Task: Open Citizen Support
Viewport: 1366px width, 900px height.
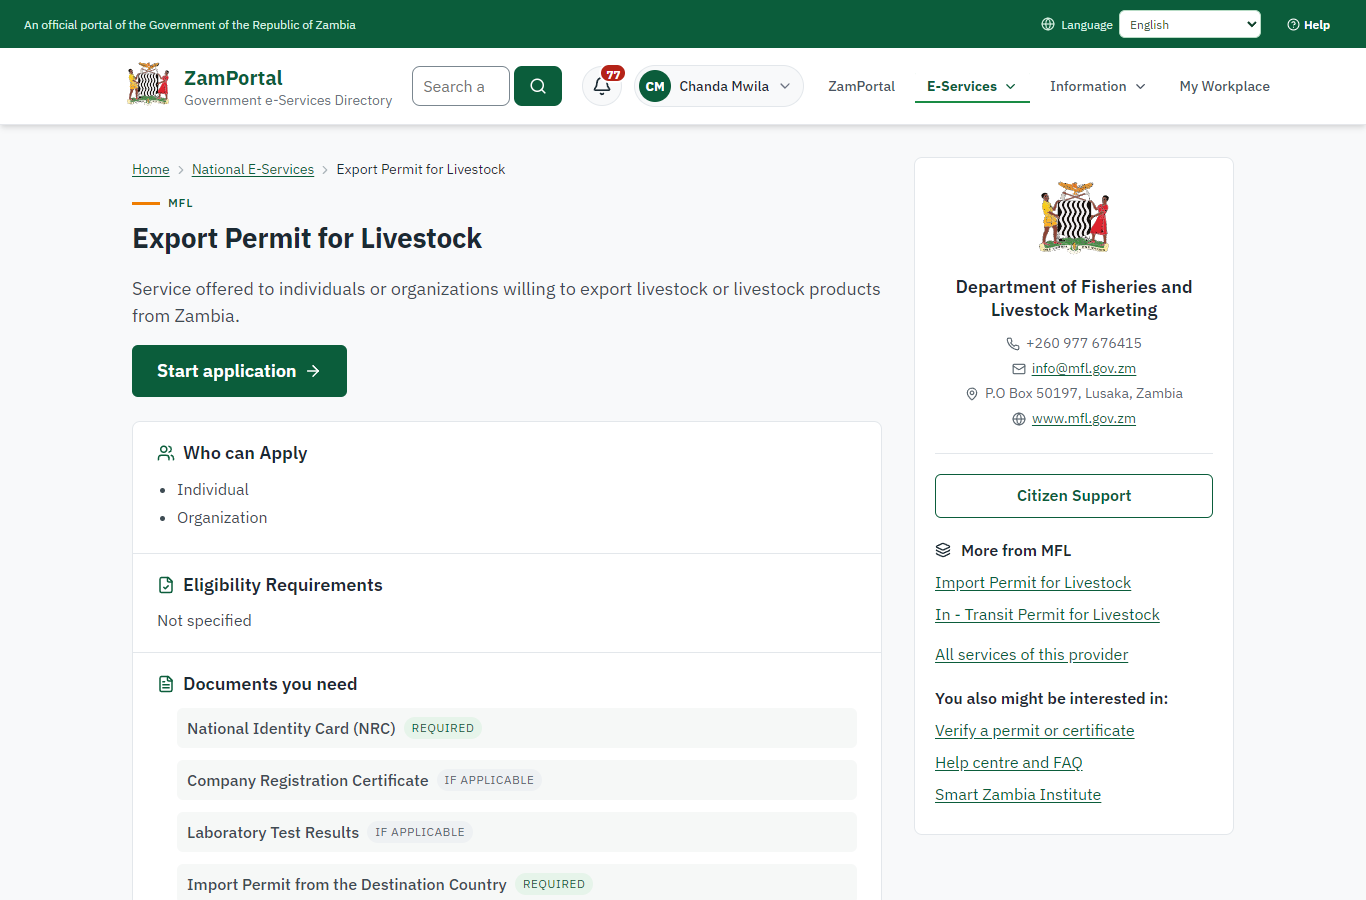Action: [1074, 496]
